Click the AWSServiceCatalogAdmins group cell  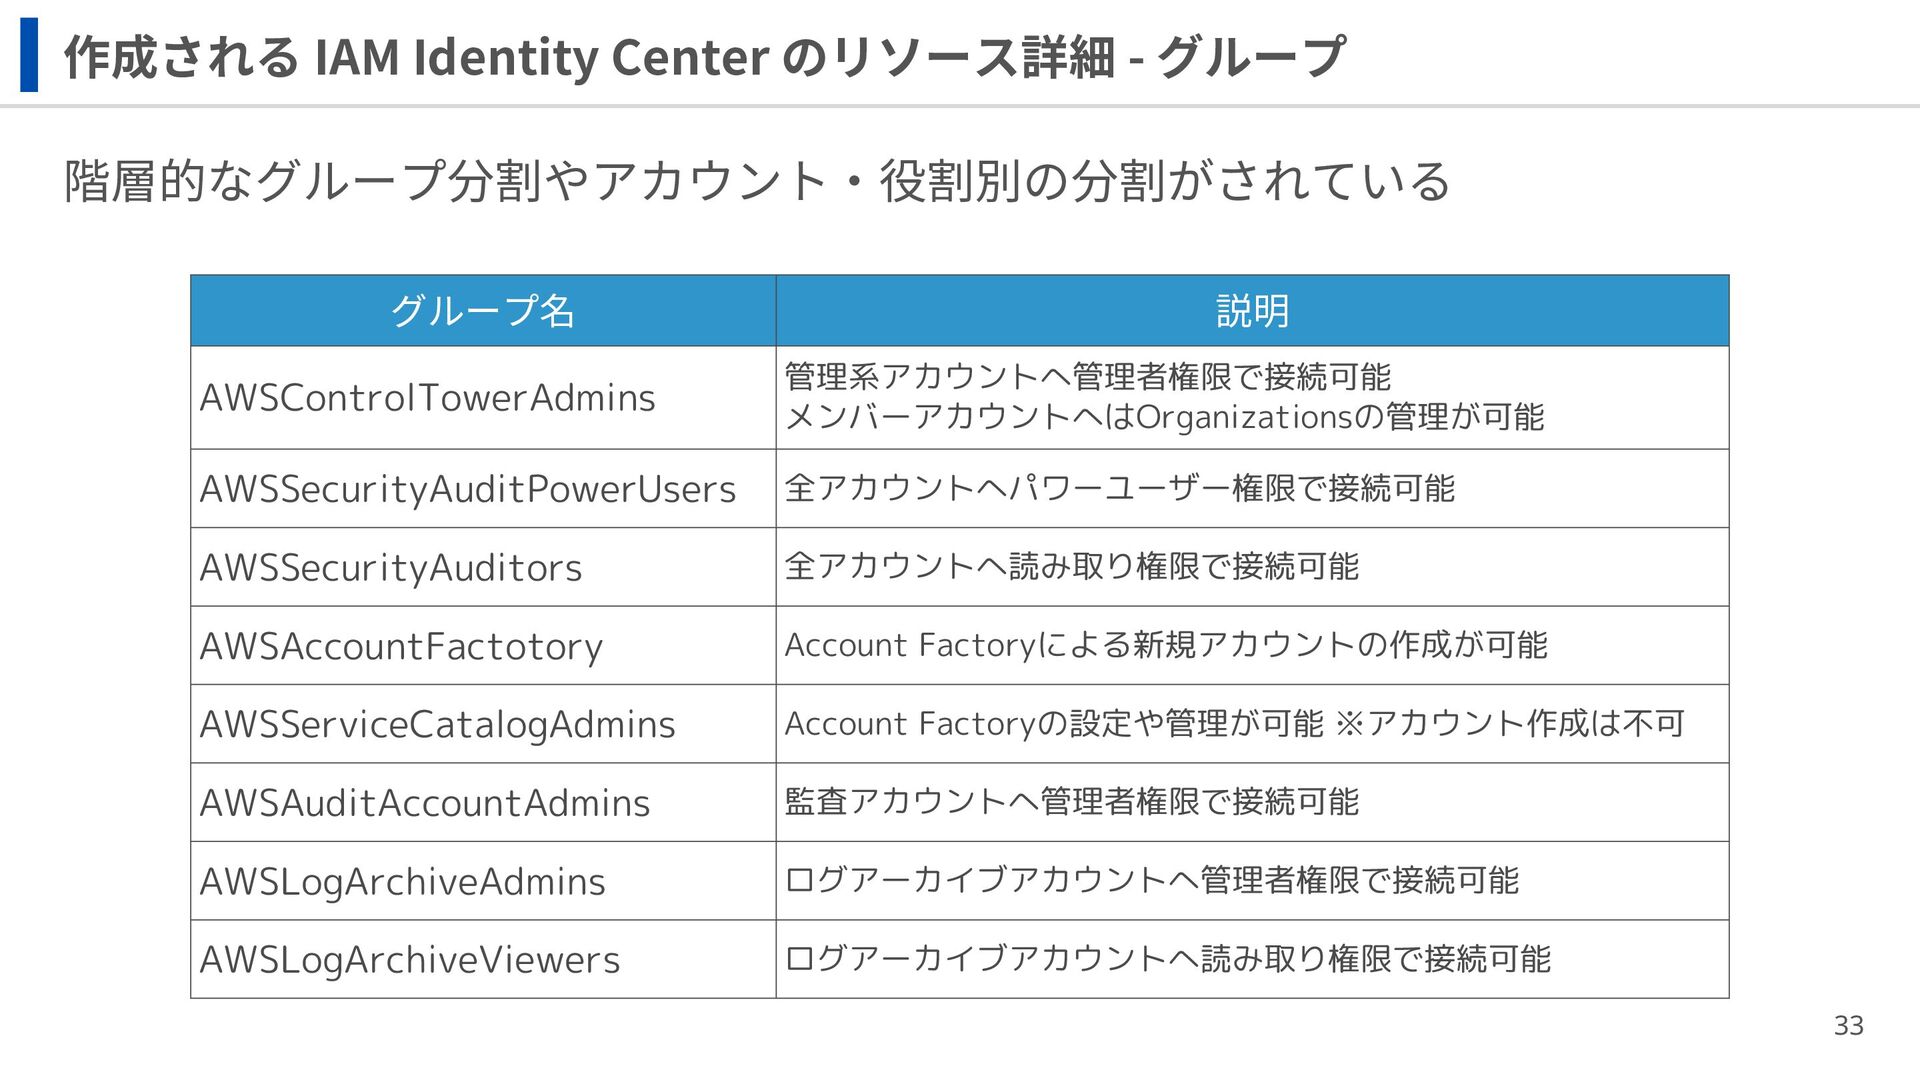(437, 724)
